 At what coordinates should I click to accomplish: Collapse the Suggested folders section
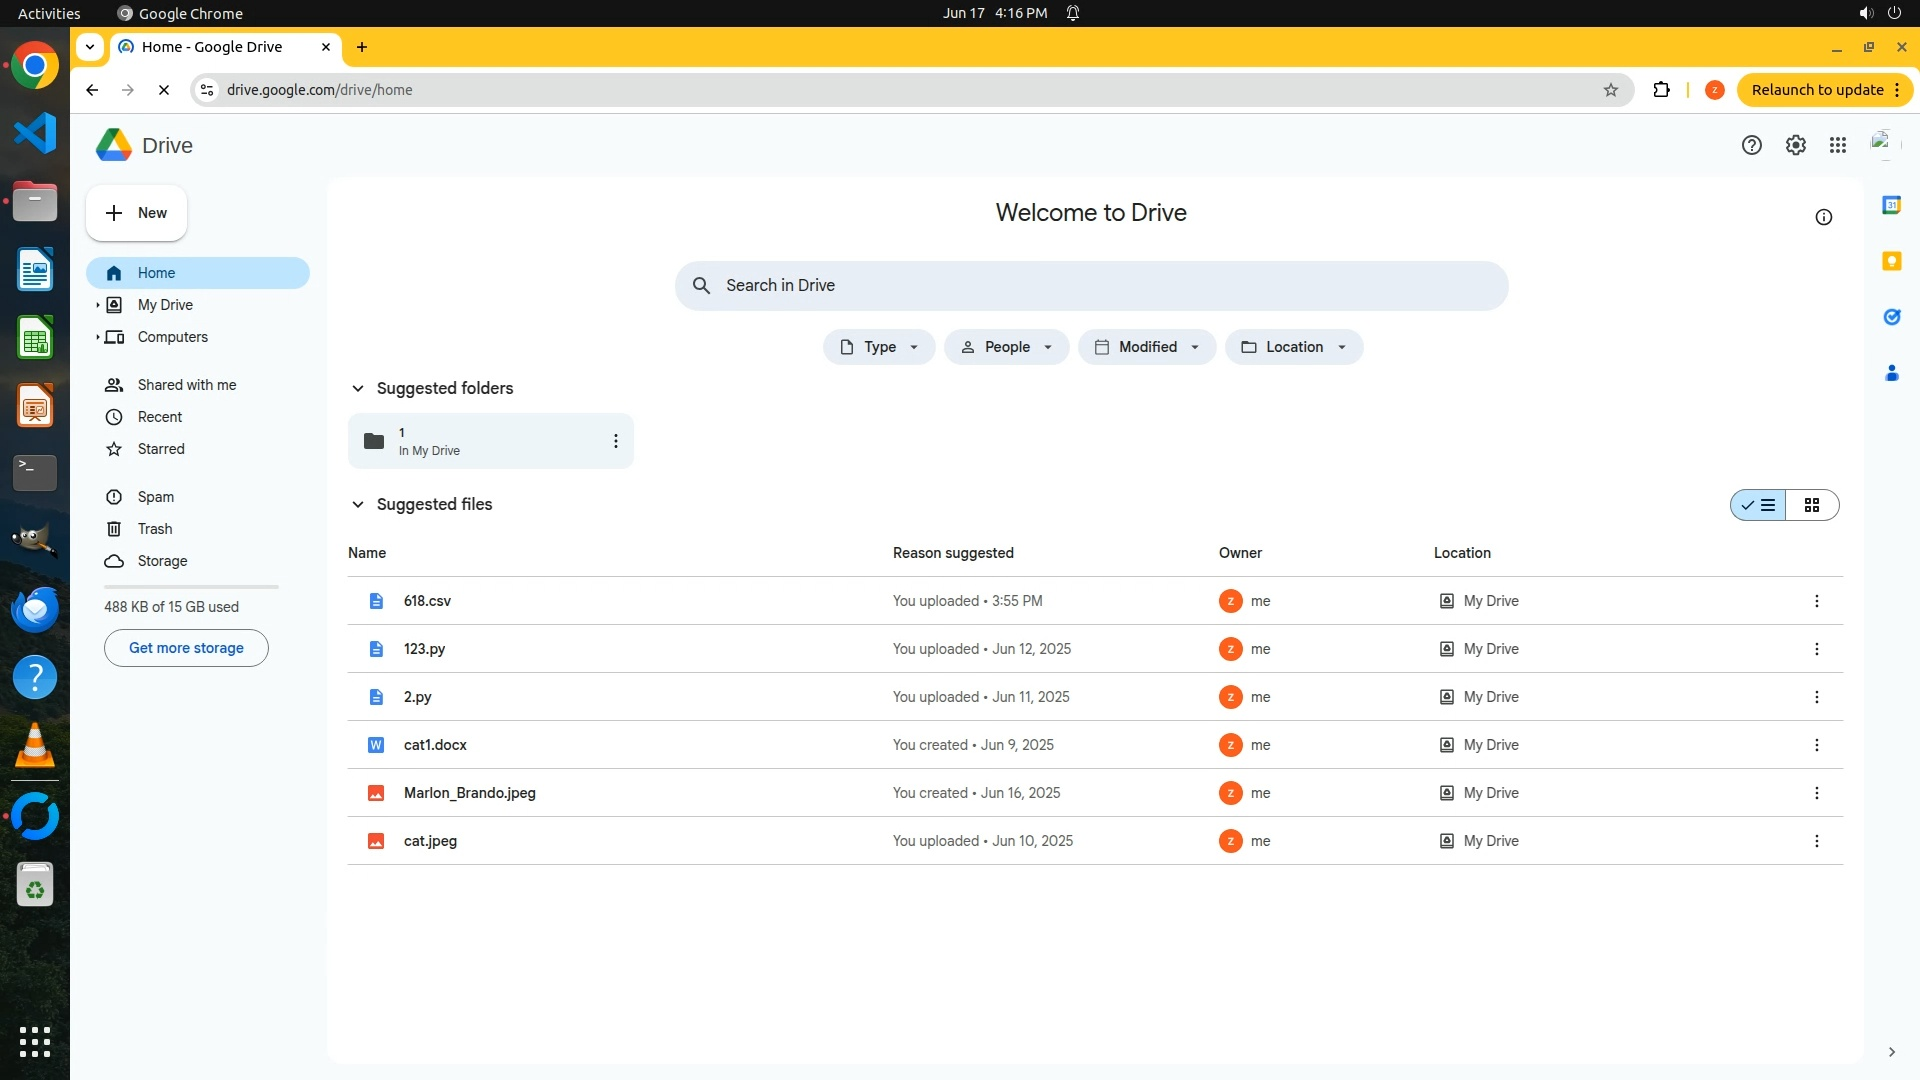click(358, 389)
